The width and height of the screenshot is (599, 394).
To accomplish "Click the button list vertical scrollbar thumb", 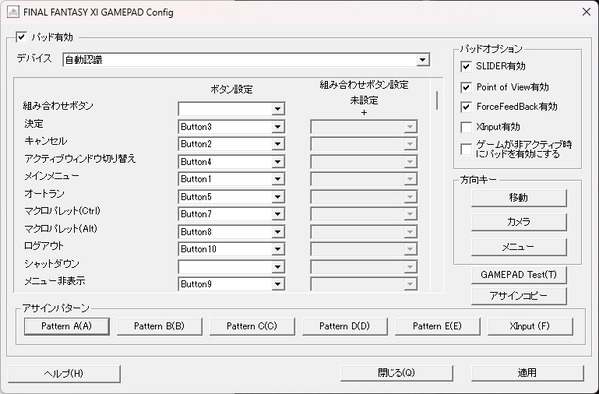I will [x=437, y=101].
